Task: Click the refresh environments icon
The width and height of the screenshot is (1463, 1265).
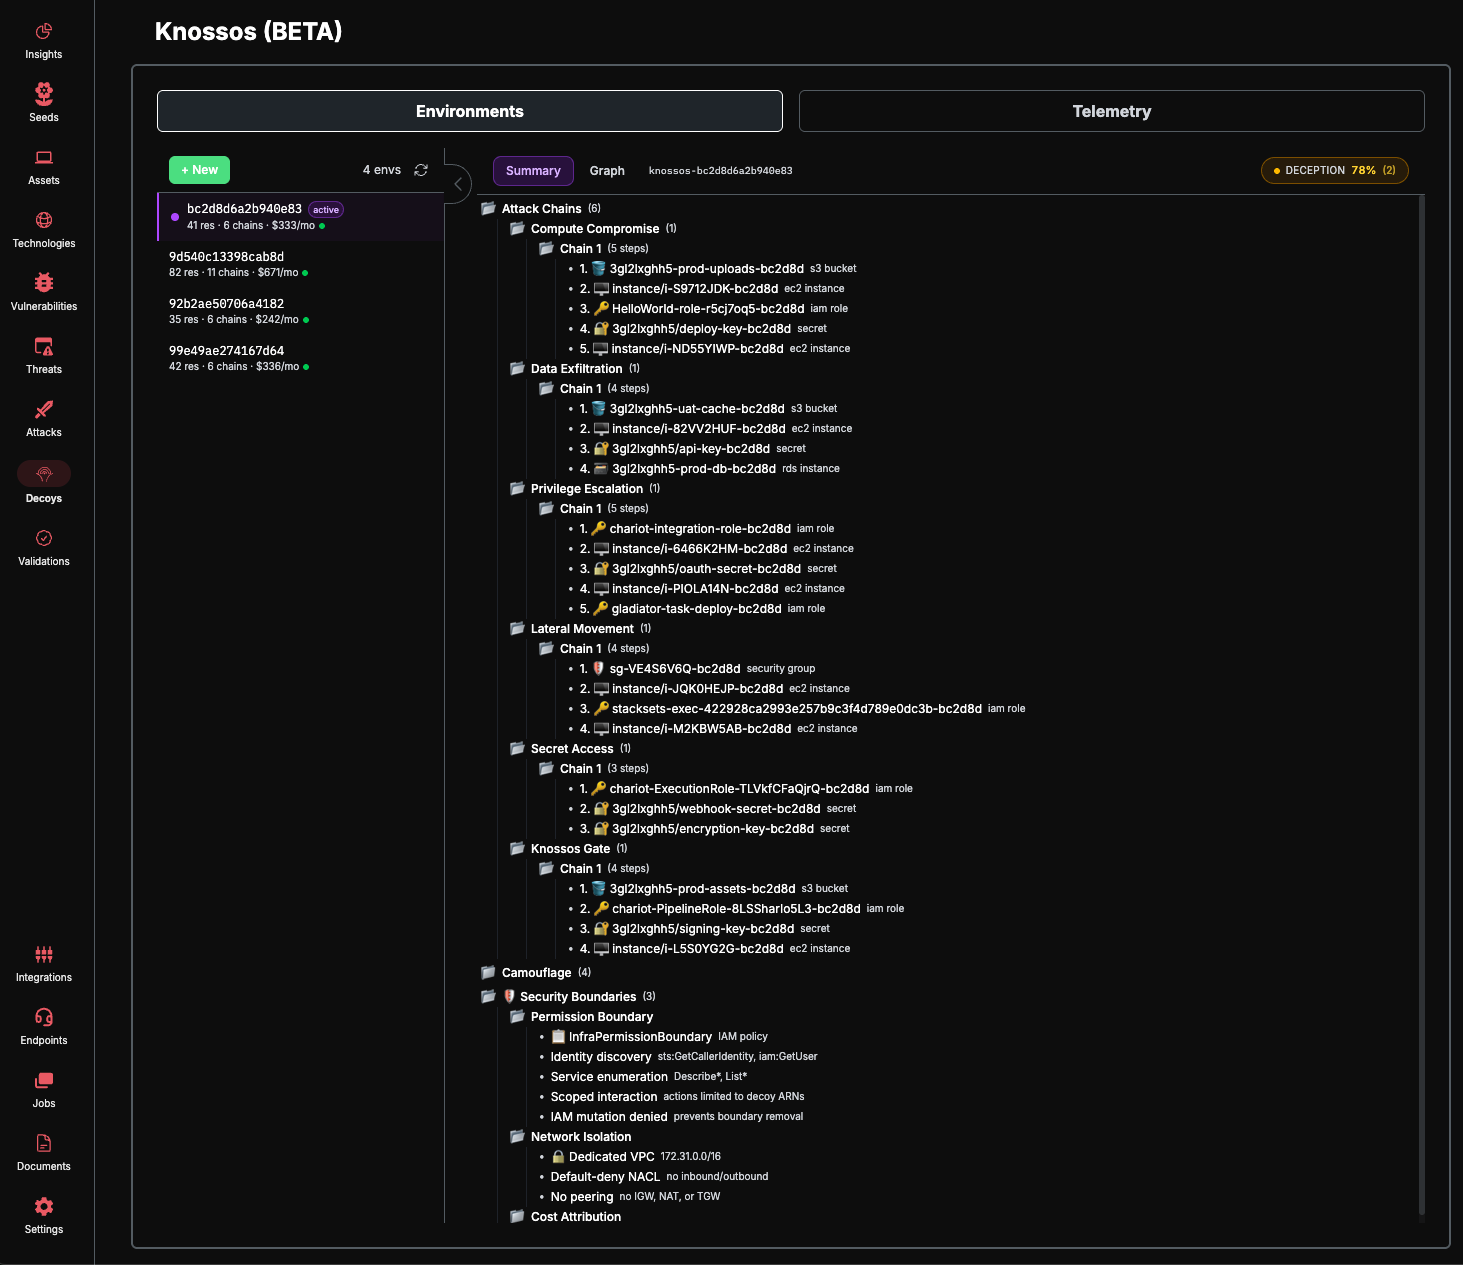Action: click(x=421, y=170)
